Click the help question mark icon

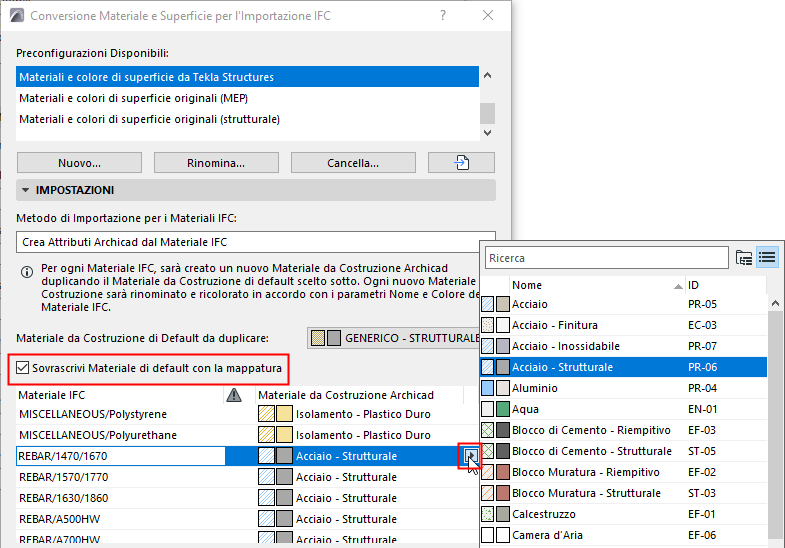coord(443,16)
